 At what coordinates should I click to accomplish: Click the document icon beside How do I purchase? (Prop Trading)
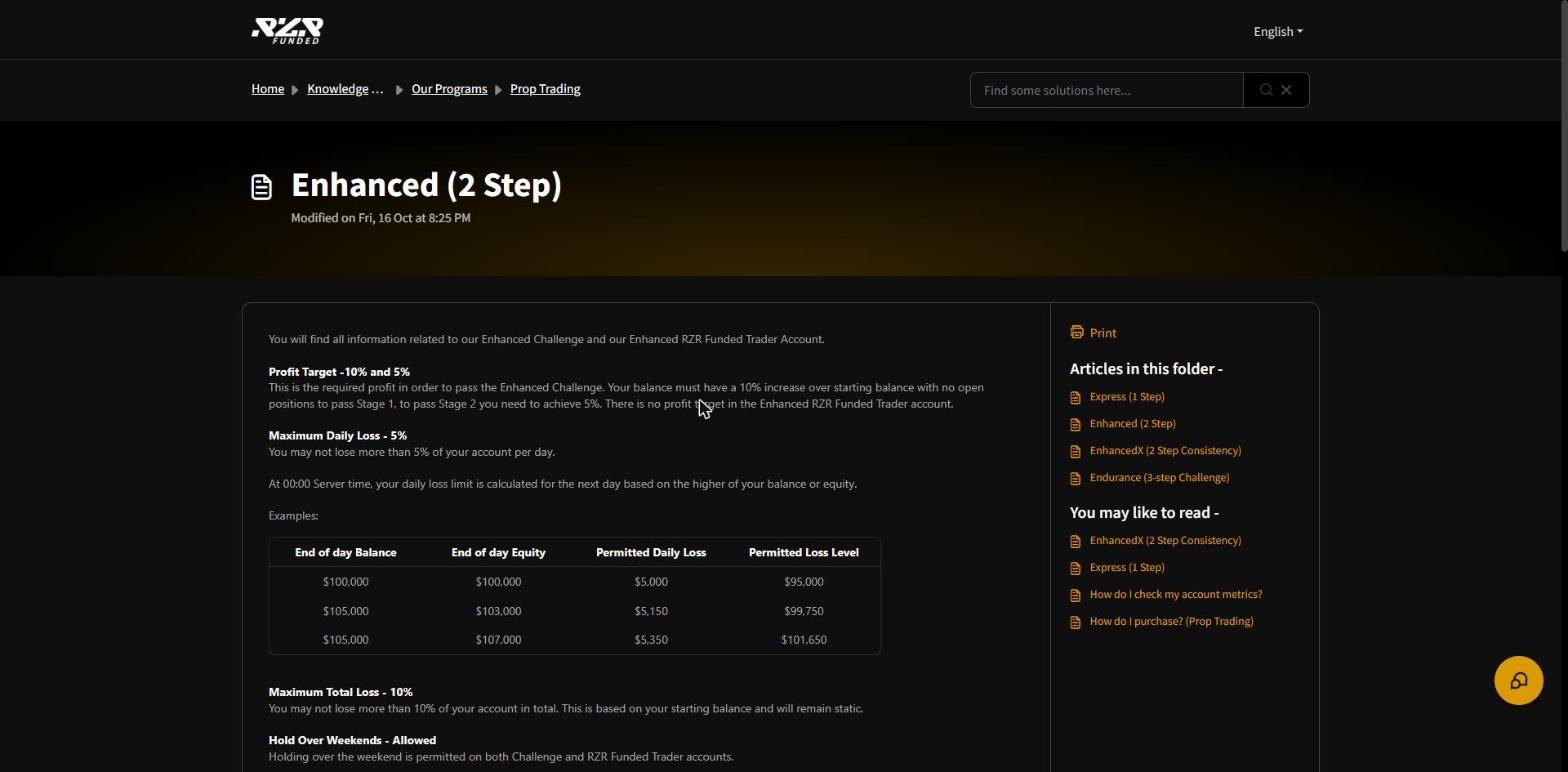pos(1076,622)
